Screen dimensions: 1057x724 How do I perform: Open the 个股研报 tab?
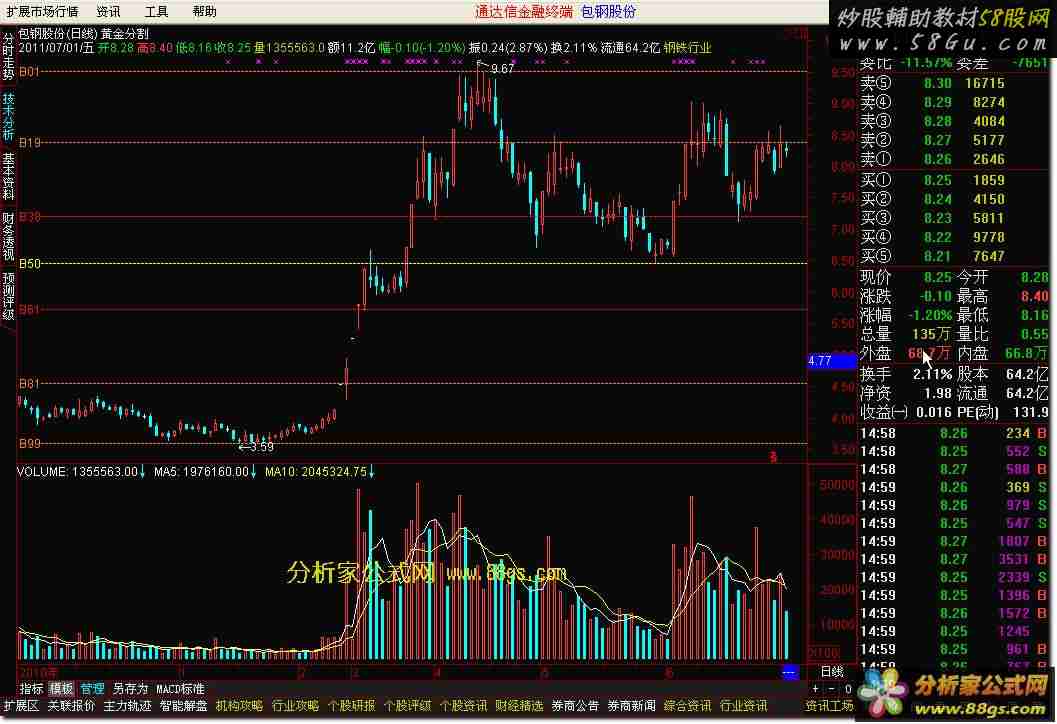coord(351,706)
